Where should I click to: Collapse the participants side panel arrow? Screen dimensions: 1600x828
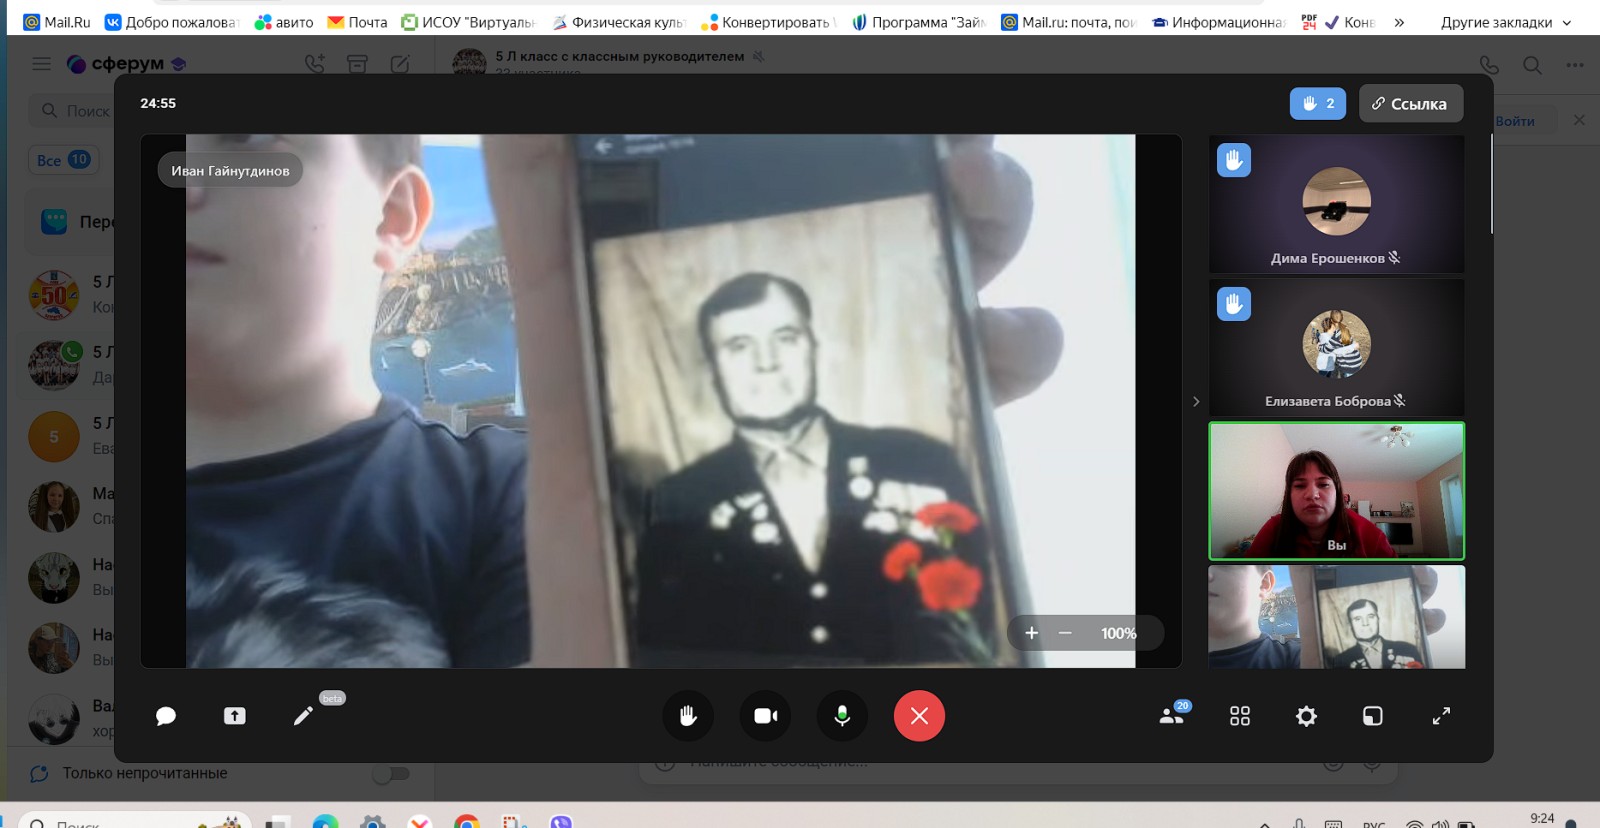coord(1196,401)
